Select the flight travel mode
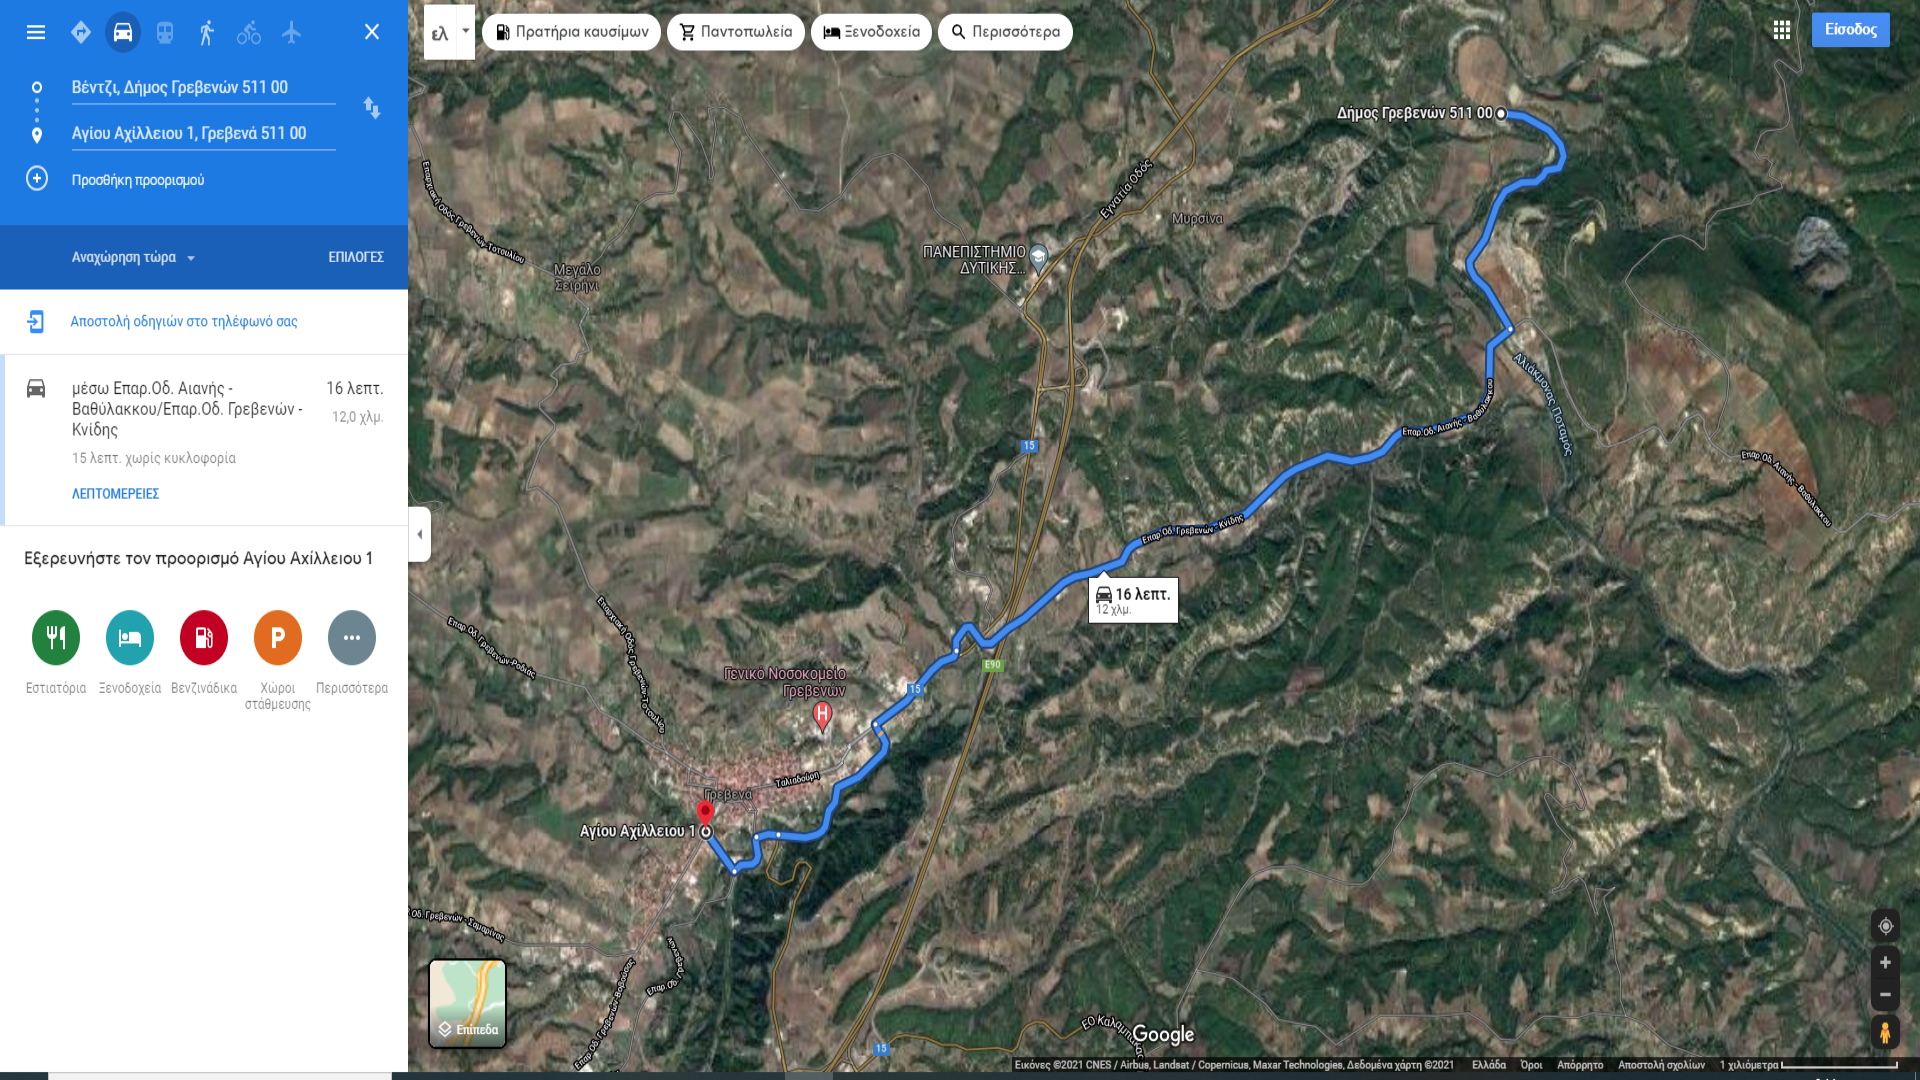Image resolution: width=1920 pixels, height=1080 pixels. click(x=291, y=32)
